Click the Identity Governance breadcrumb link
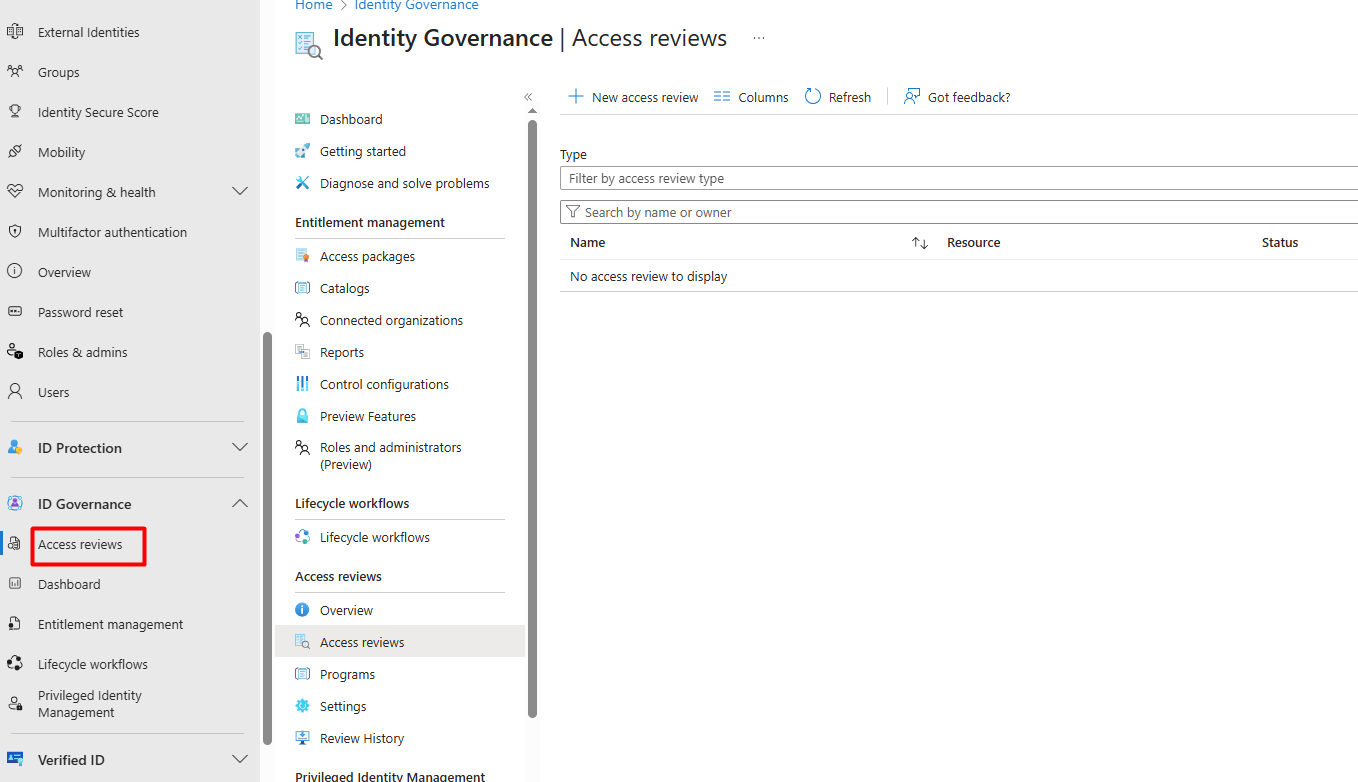This screenshot has height=782, width=1358. click(x=416, y=5)
